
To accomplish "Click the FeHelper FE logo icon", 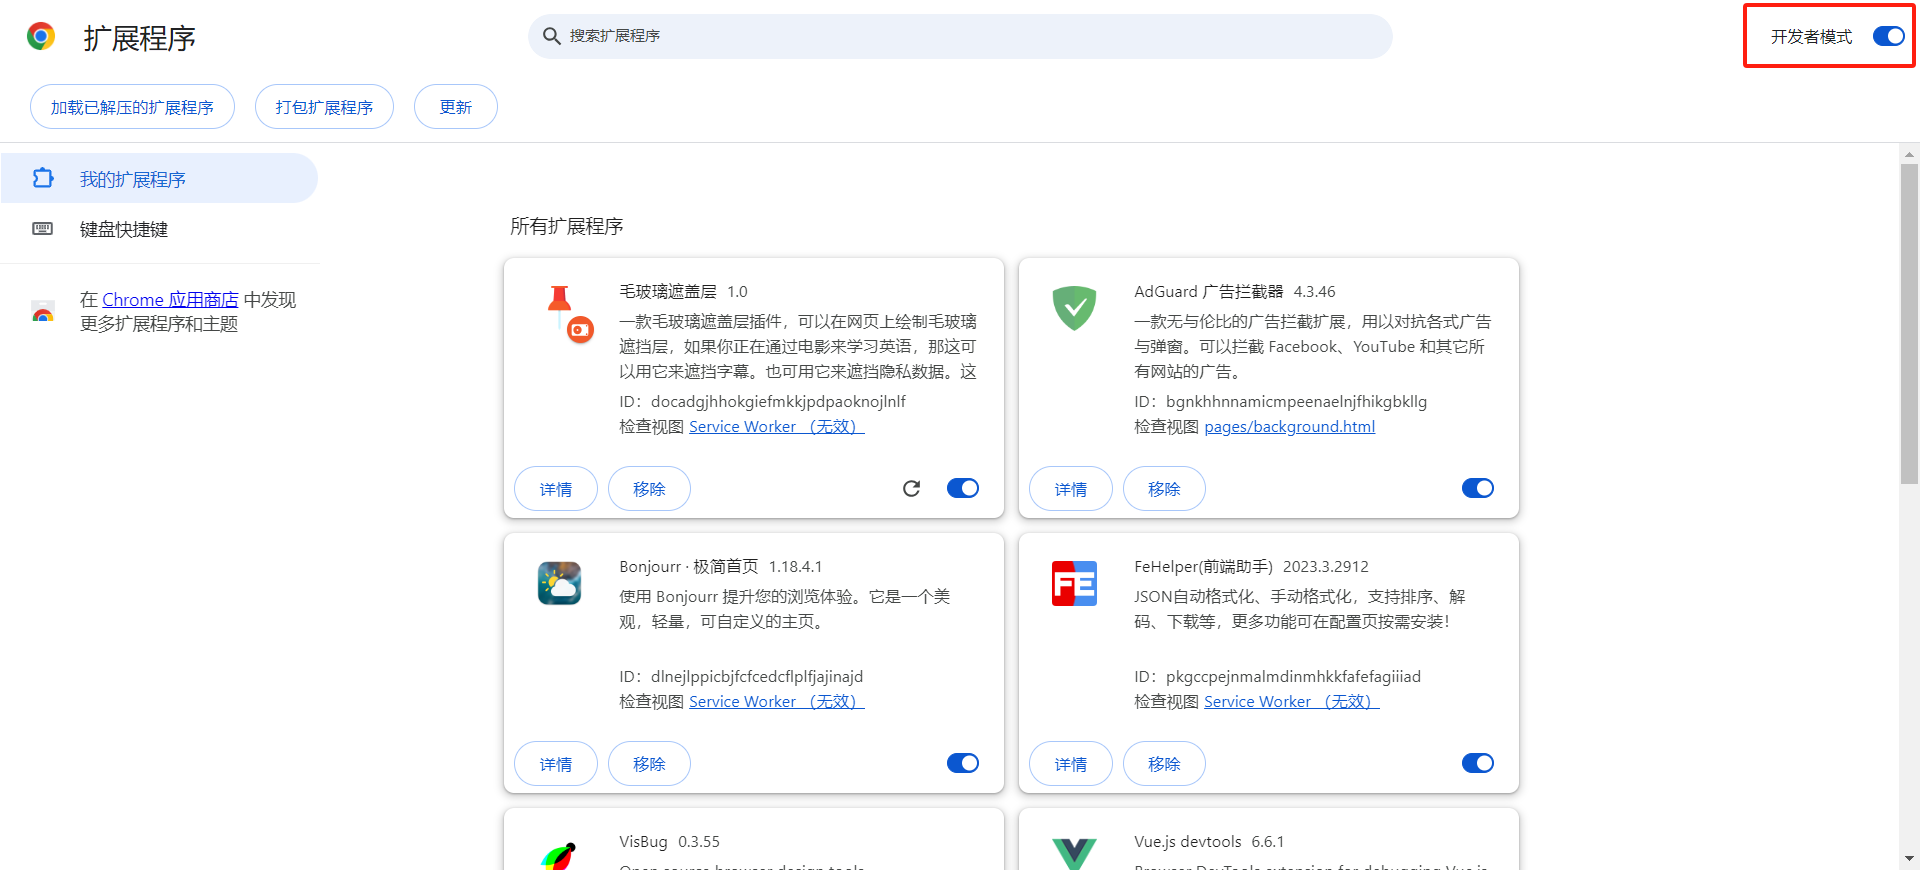I will tap(1074, 583).
